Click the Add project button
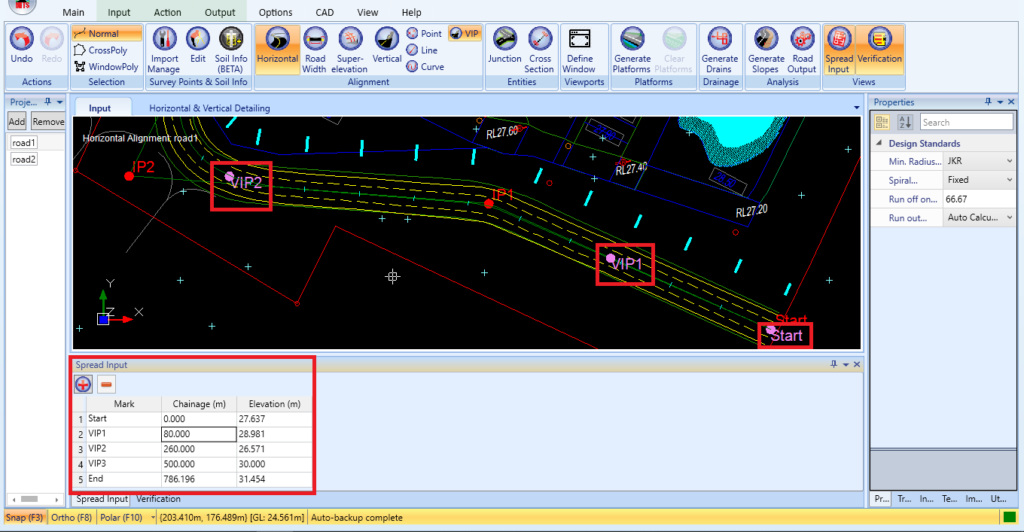The height and width of the screenshot is (532, 1024). [17, 121]
